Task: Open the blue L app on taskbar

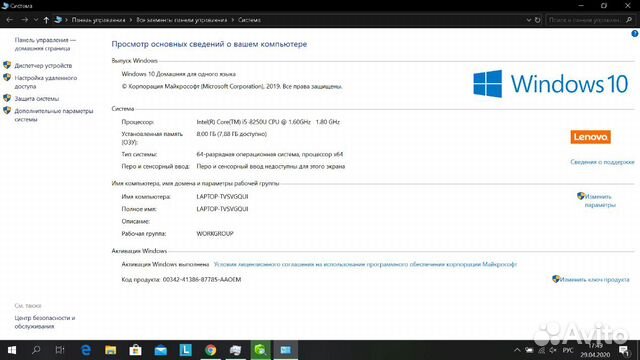Action: pyautogui.click(x=186, y=350)
